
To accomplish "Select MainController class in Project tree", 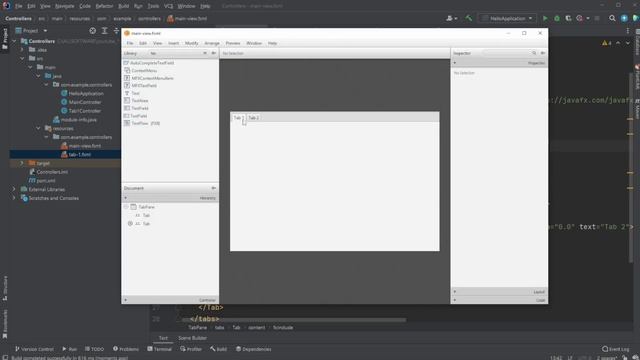I will [x=81, y=102].
